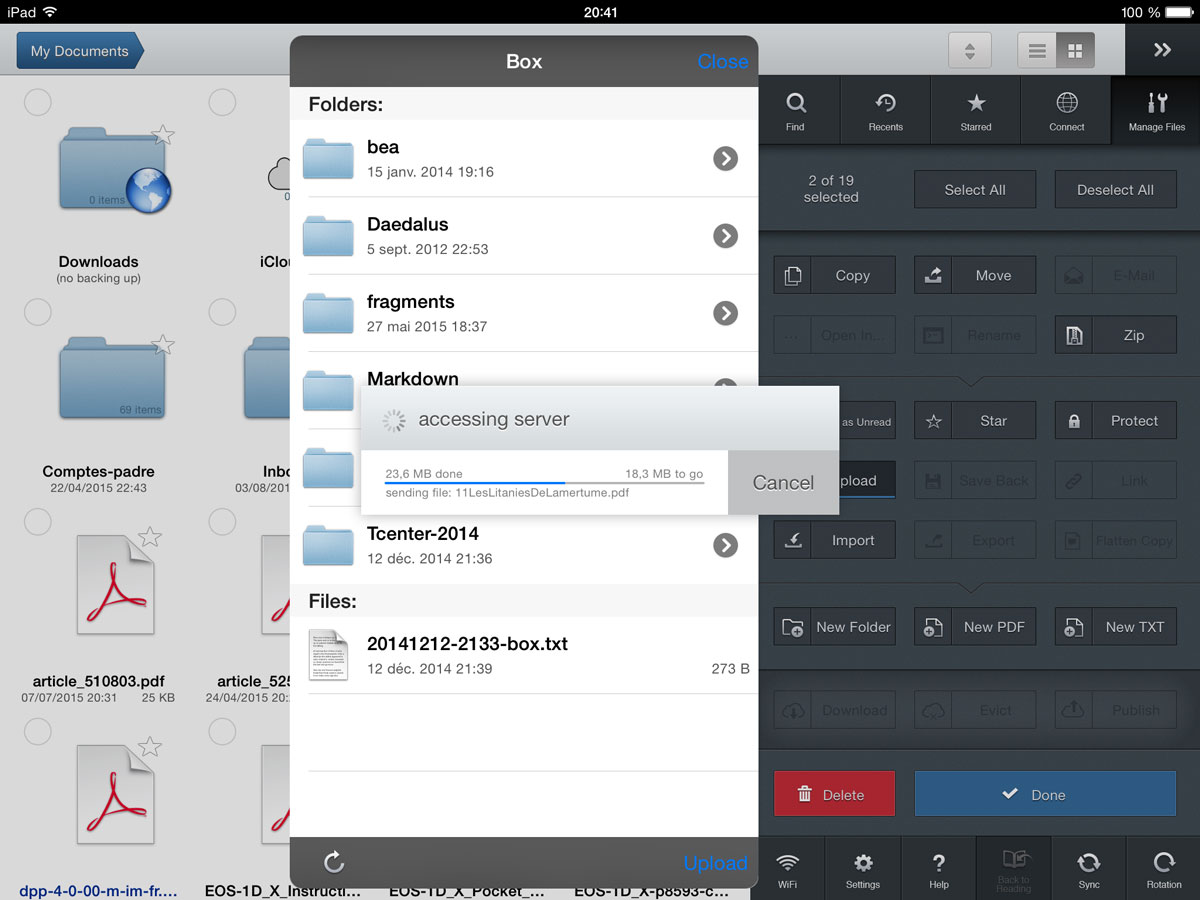
Task: Import files into folder
Action: point(834,541)
